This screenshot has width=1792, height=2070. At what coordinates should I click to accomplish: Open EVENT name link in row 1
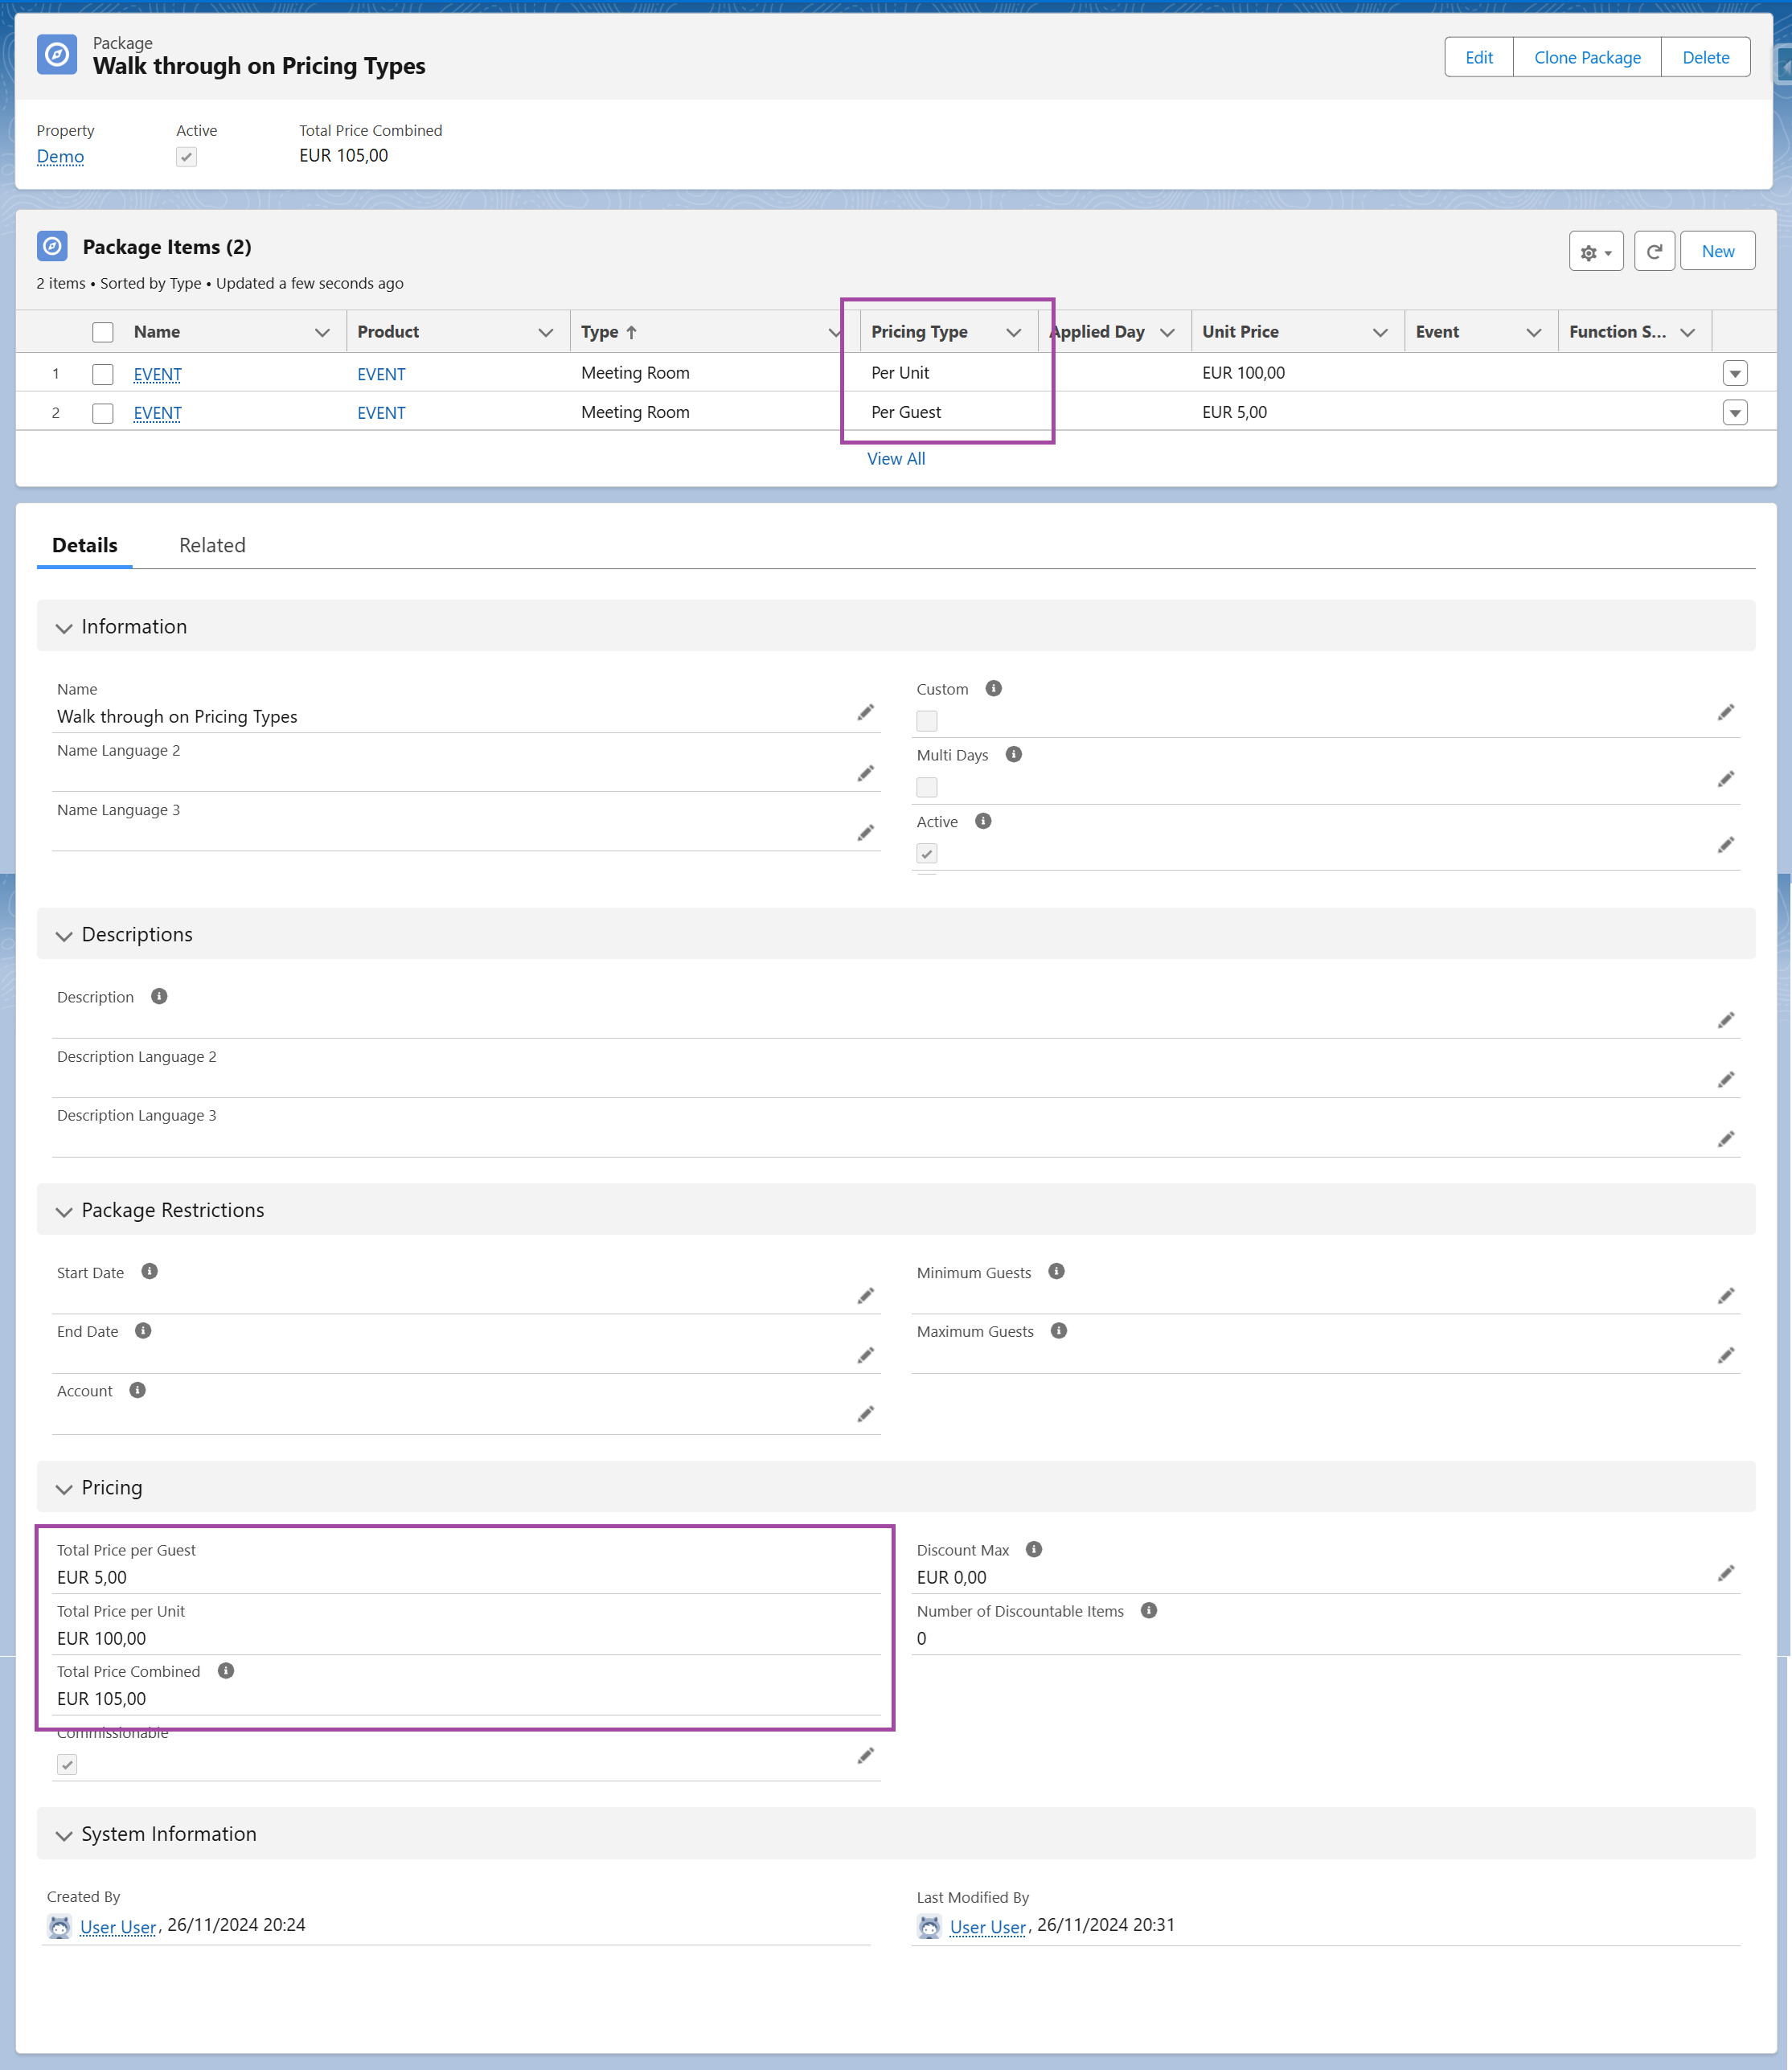158,374
